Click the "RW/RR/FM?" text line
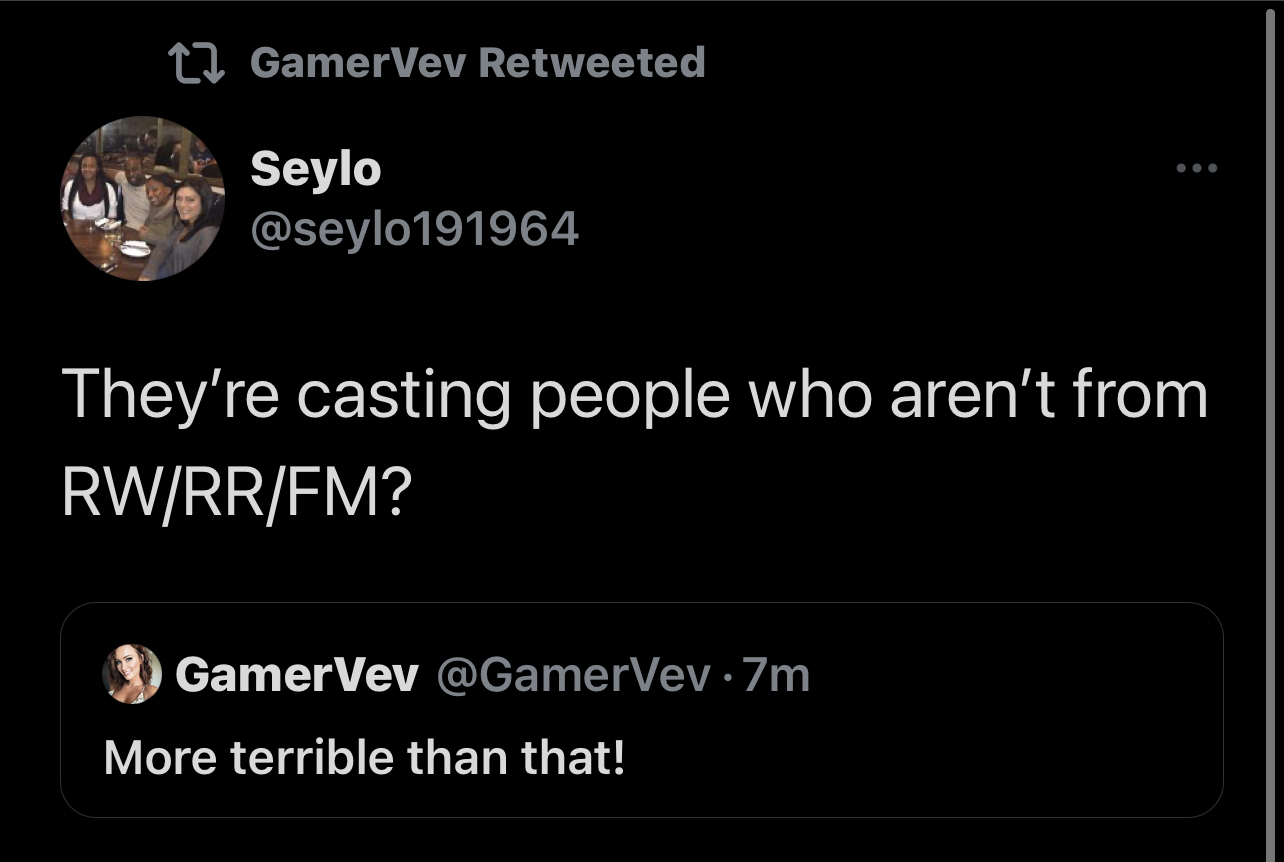The height and width of the screenshot is (862, 1284). 235,491
